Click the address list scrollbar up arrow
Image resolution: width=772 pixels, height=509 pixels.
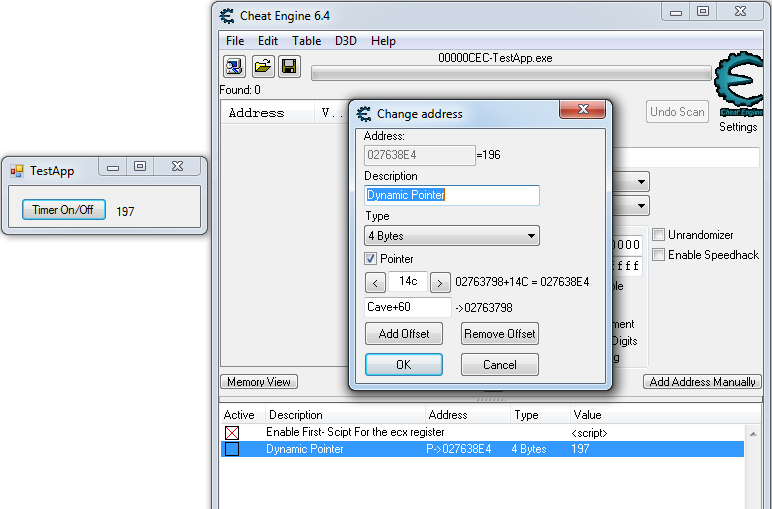pyautogui.click(x=753, y=434)
